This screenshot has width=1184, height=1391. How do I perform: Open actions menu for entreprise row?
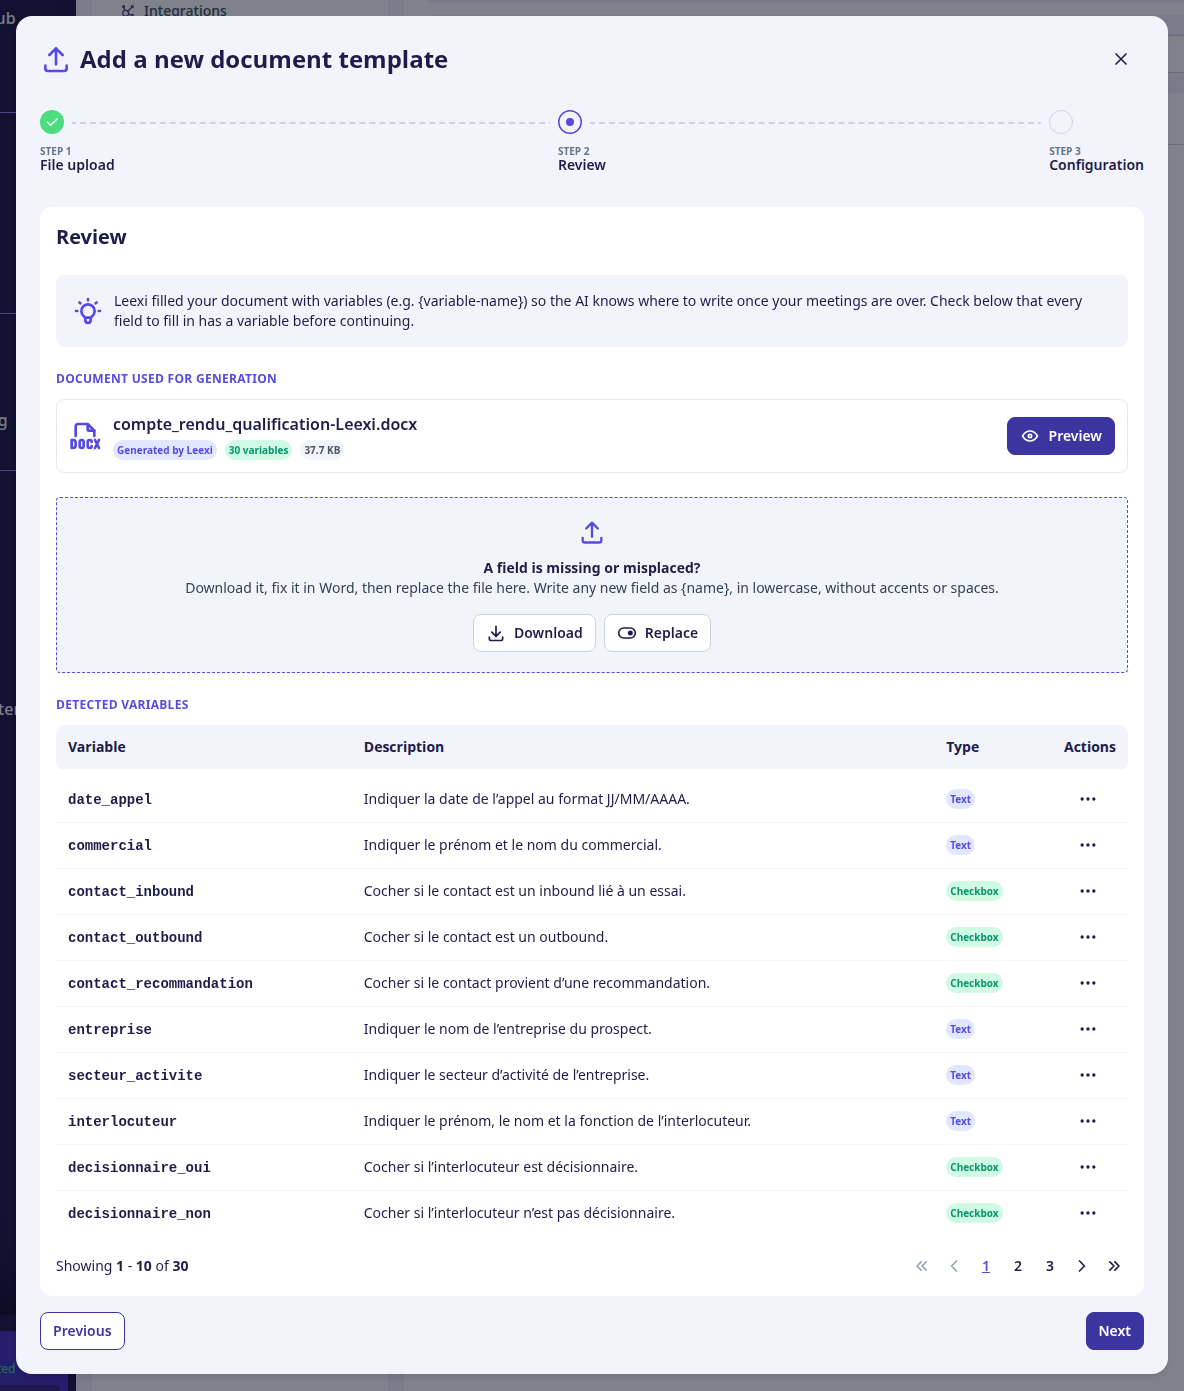click(1088, 1029)
